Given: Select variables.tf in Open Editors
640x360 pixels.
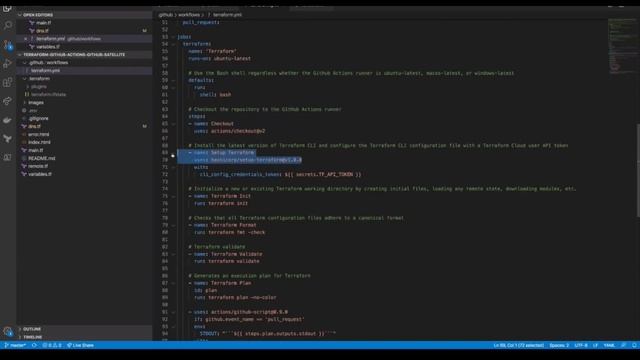Looking at the screenshot, I should [x=48, y=47].
